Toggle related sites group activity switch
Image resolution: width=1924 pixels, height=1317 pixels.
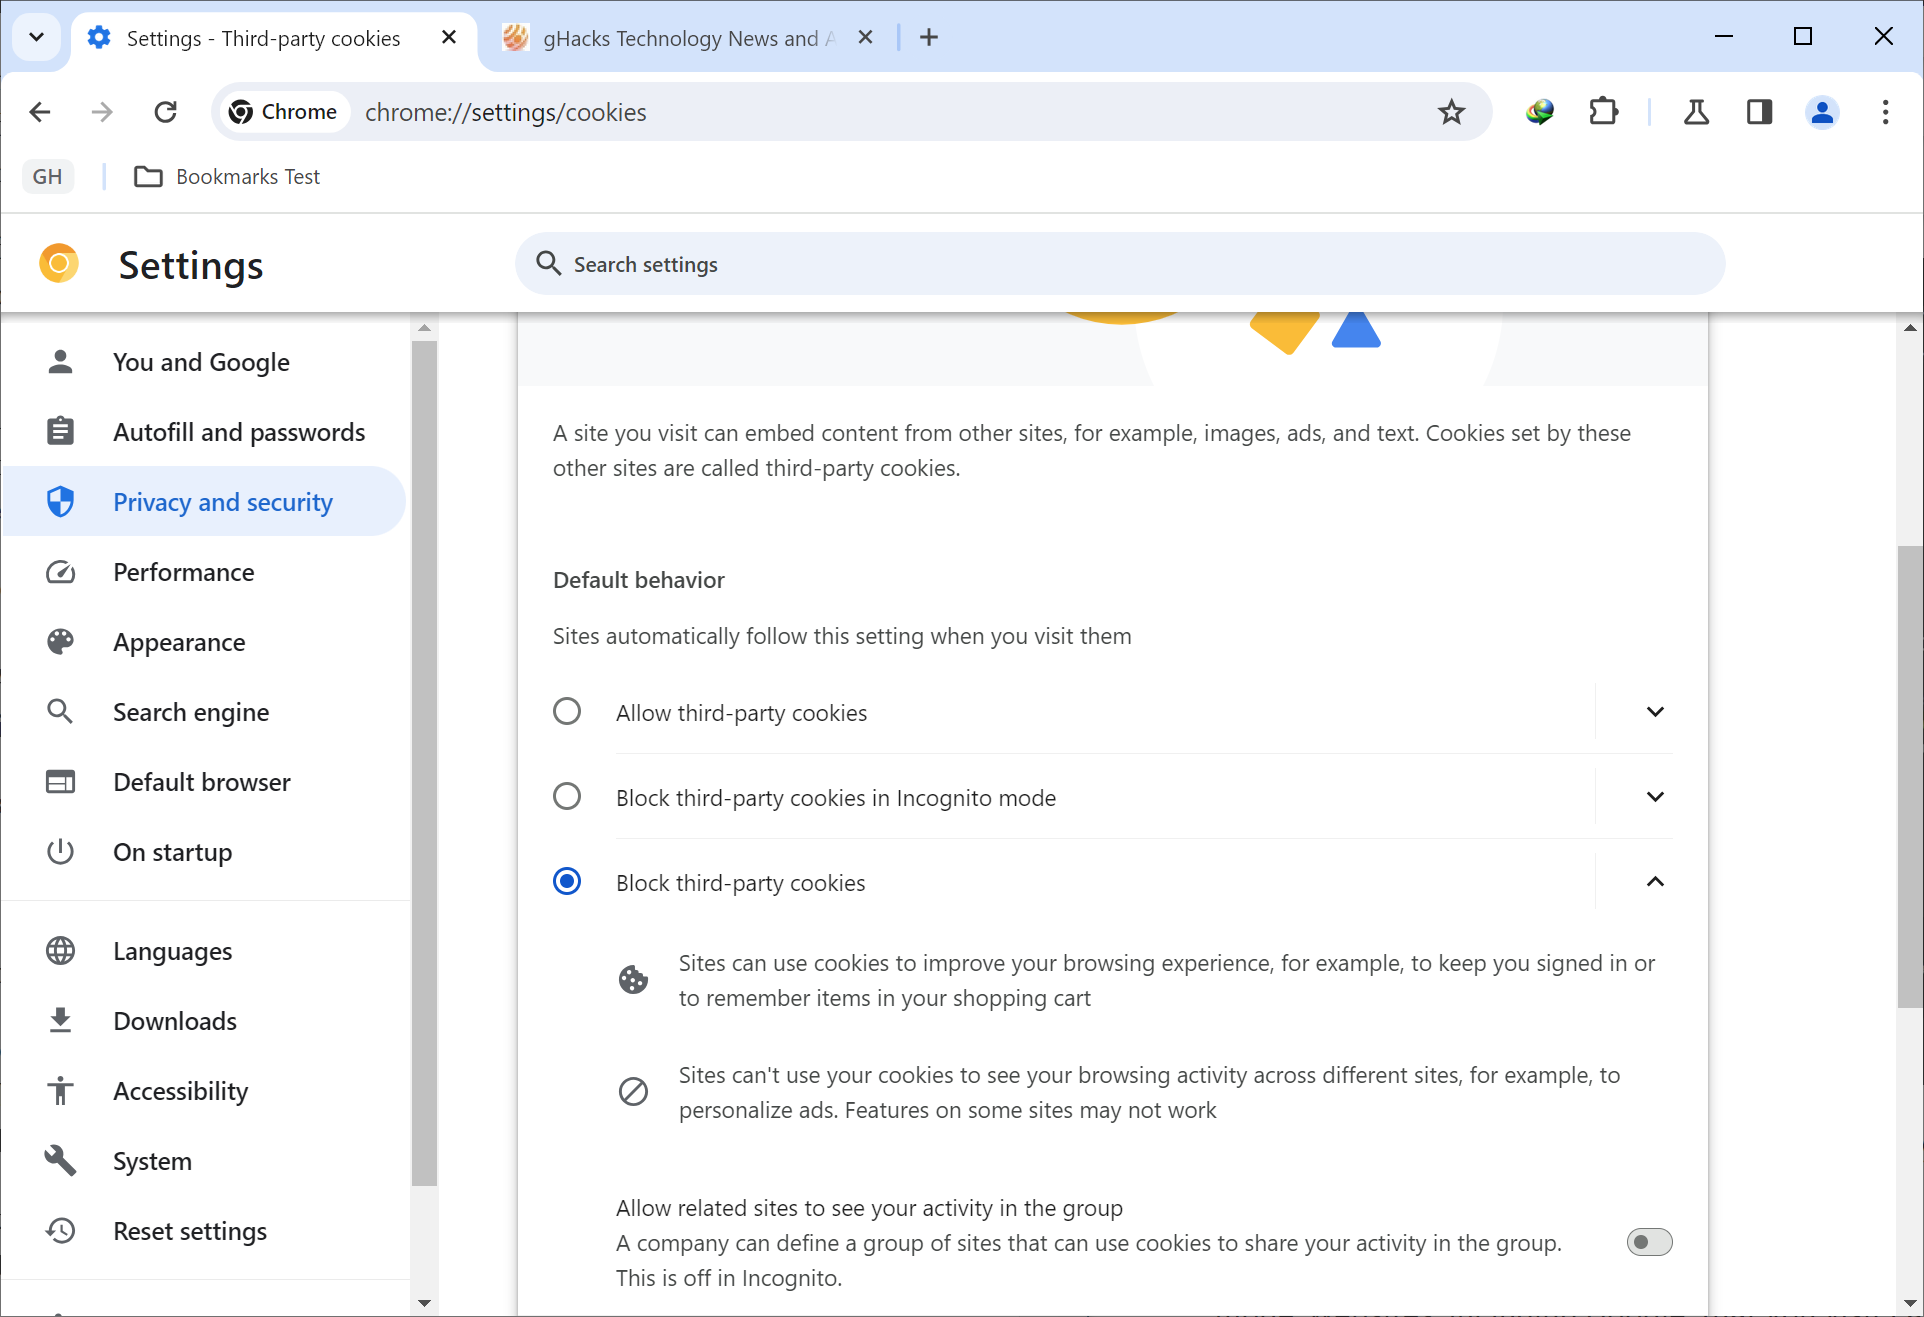tap(1649, 1242)
